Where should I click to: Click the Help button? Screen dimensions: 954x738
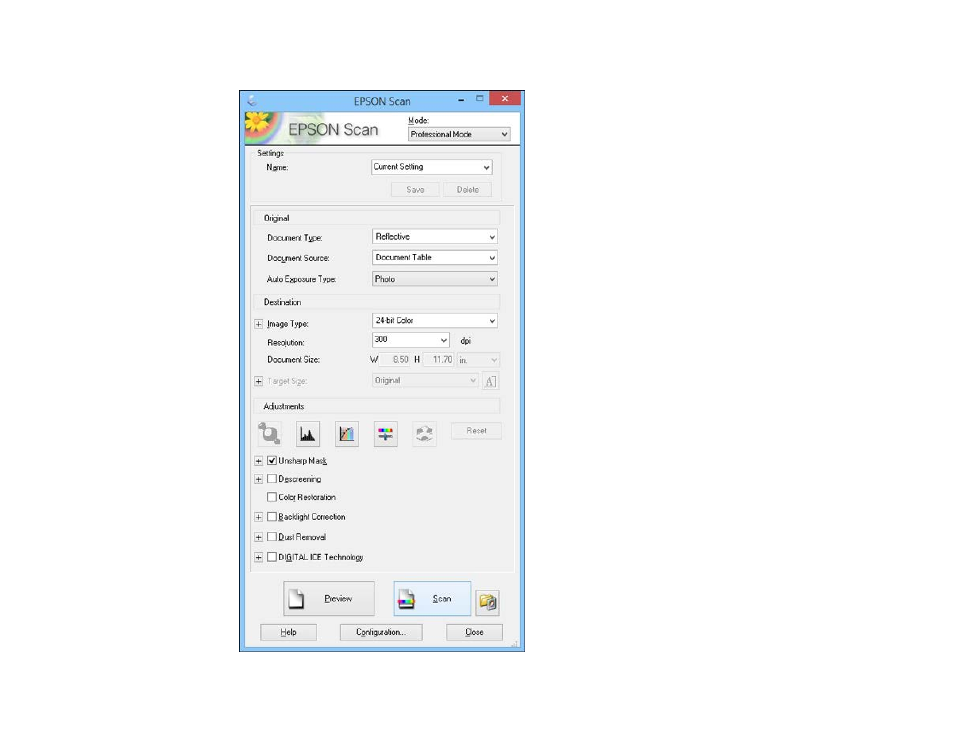pos(288,632)
